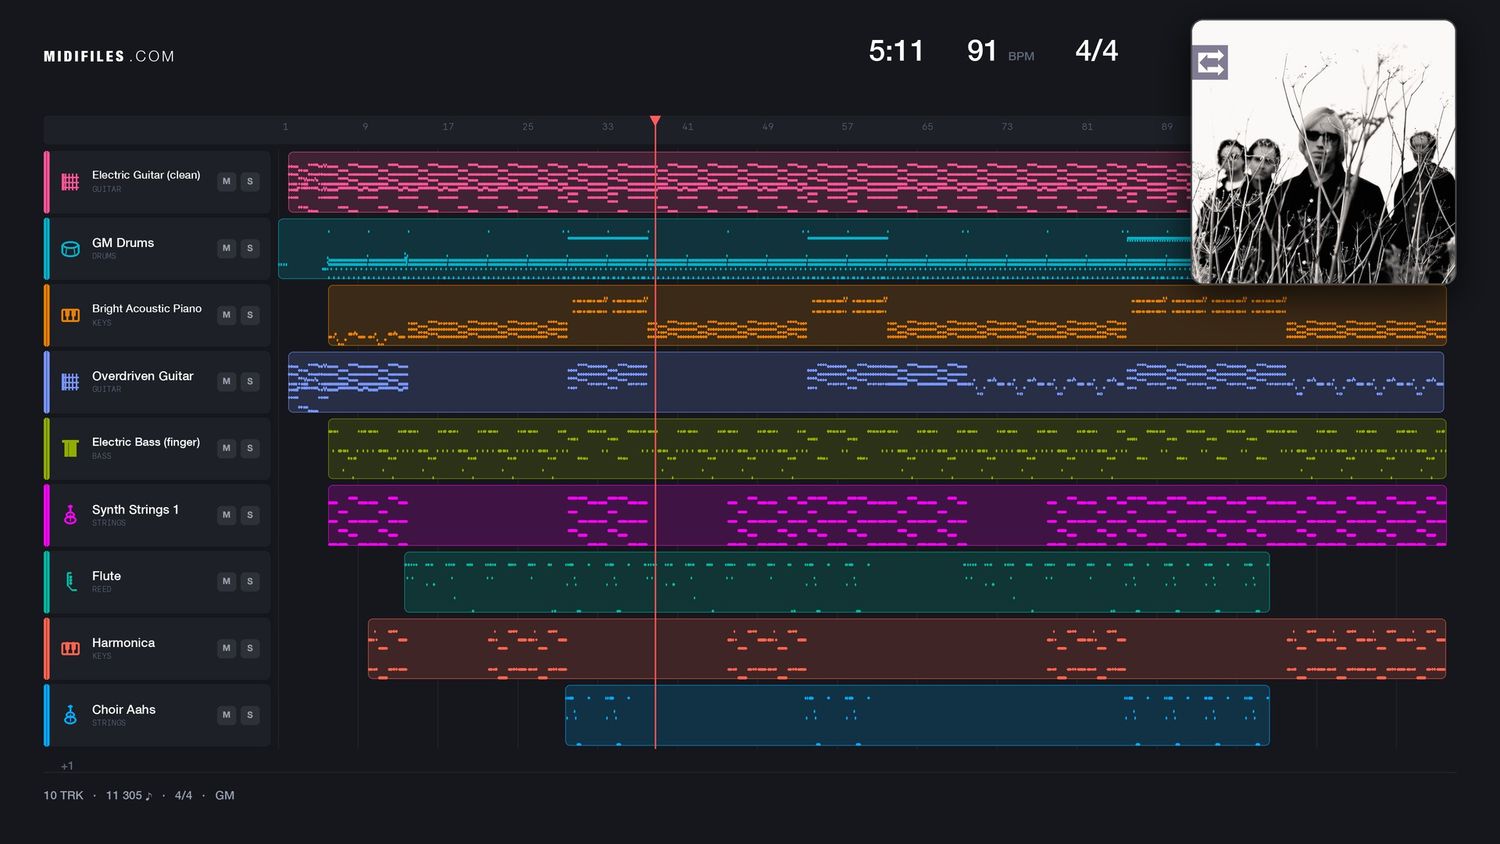This screenshot has width=1500, height=844.
Task: Click the 91 BPM tempo value
Action: pyautogui.click(x=982, y=51)
